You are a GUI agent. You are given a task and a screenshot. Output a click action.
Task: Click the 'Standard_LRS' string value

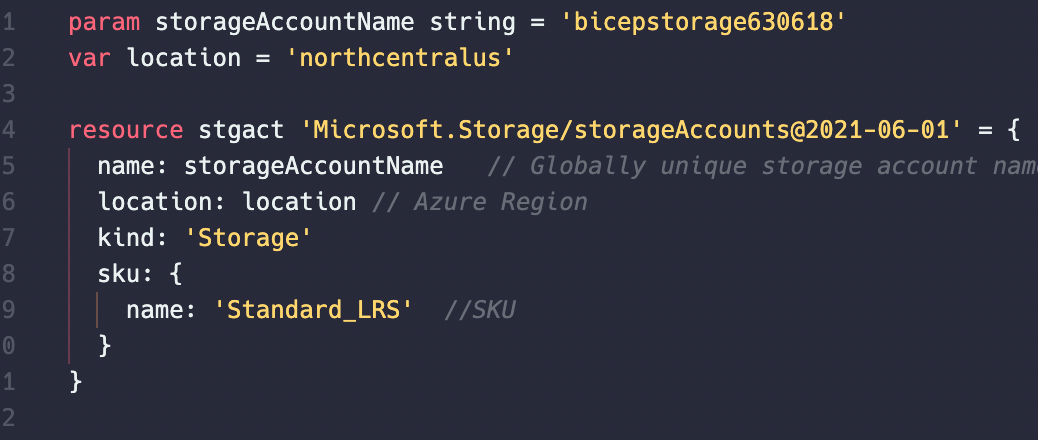click(313, 310)
